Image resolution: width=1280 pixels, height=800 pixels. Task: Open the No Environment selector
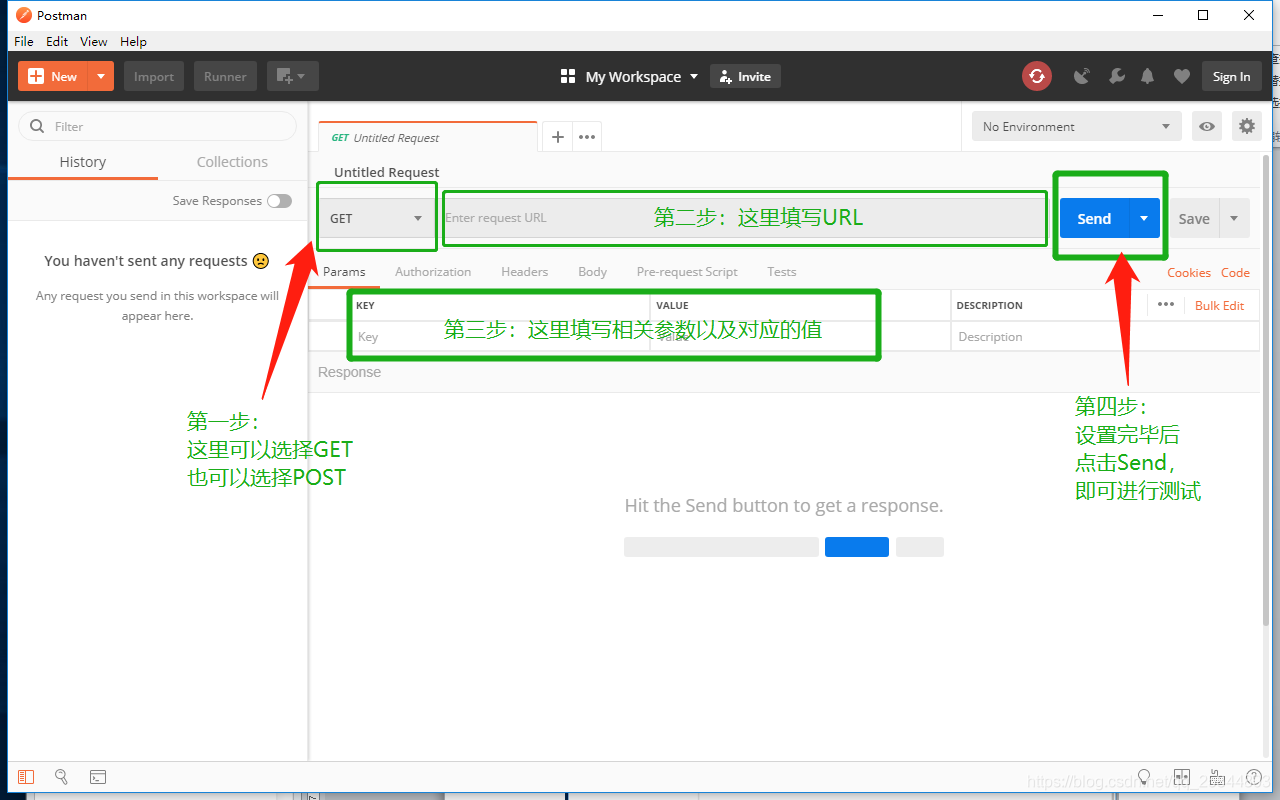(x=1077, y=126)
